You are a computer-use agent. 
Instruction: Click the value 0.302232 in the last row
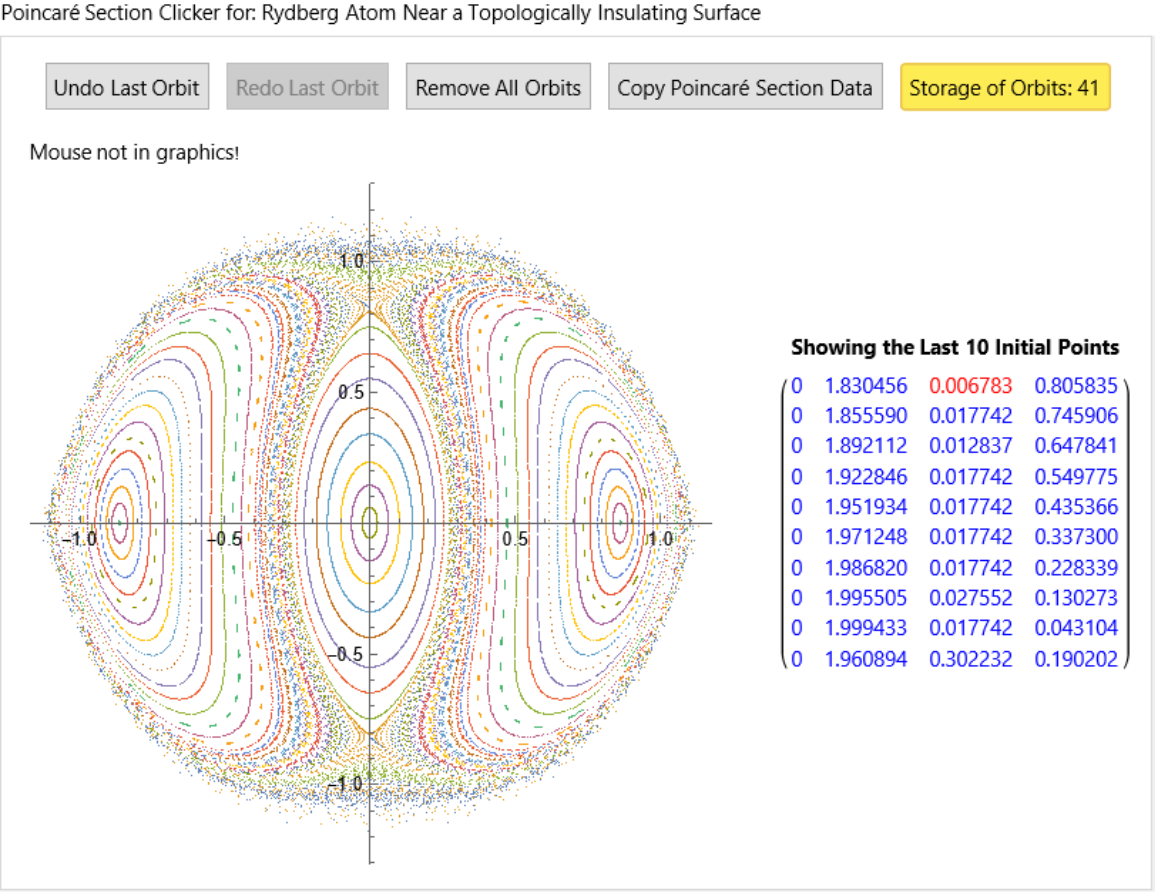coord(970,659)
